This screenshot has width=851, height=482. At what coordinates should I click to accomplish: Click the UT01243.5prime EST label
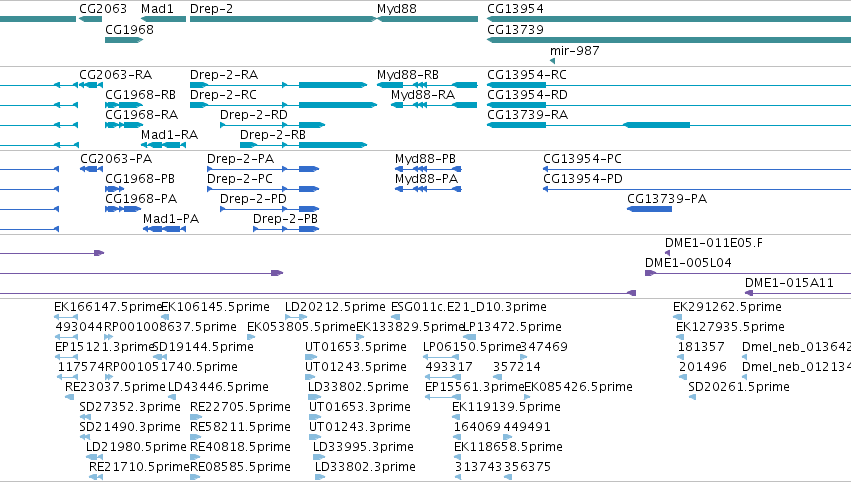click(356, 367)
